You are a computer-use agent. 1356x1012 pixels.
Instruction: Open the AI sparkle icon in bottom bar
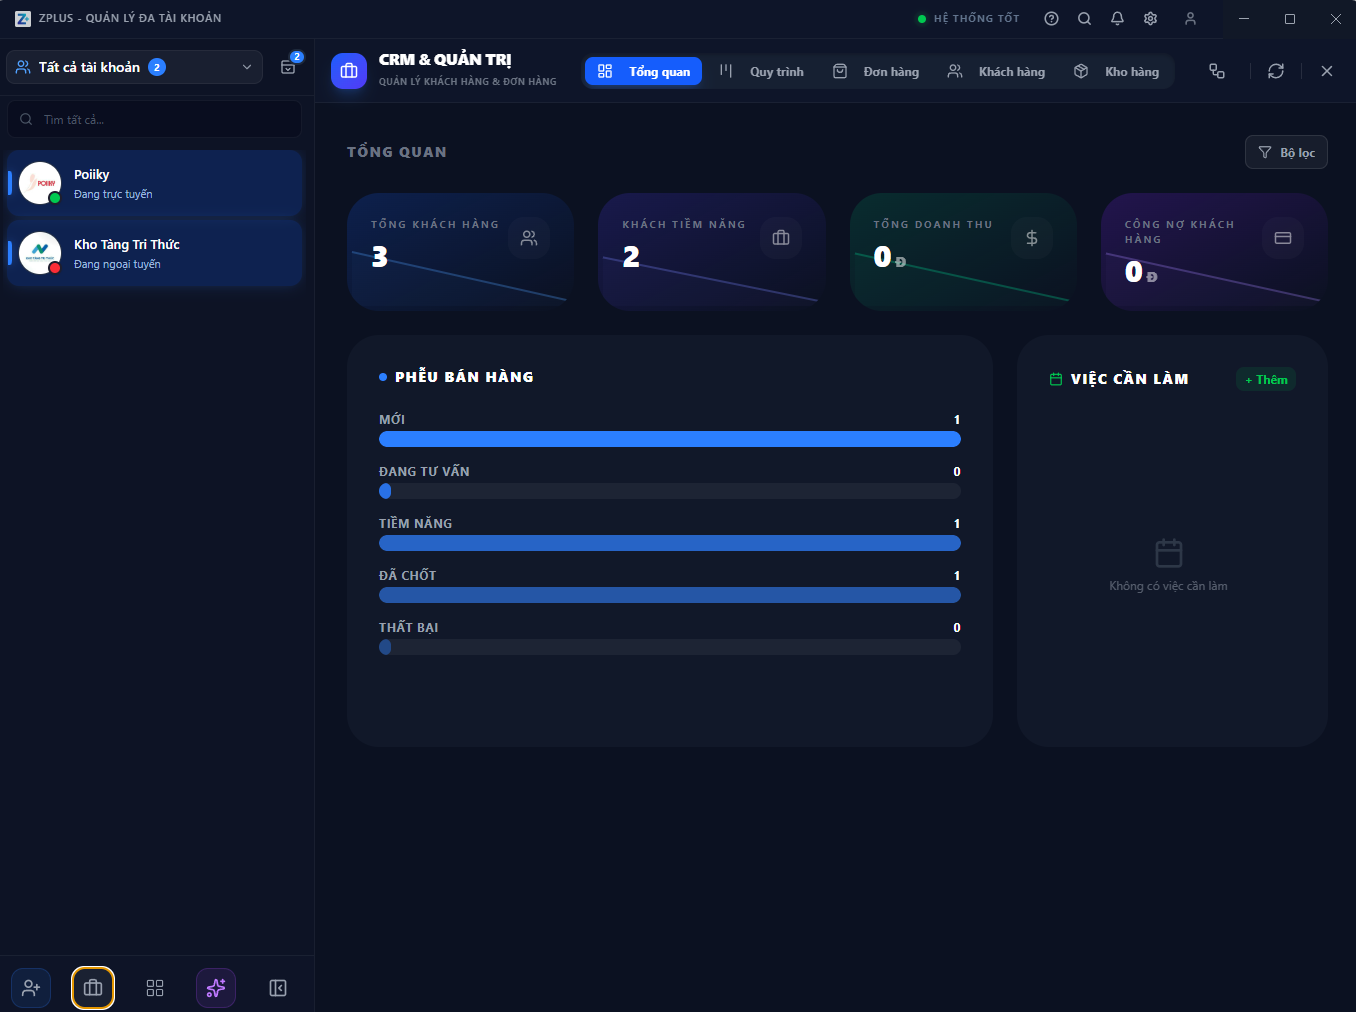click(216, 988)
